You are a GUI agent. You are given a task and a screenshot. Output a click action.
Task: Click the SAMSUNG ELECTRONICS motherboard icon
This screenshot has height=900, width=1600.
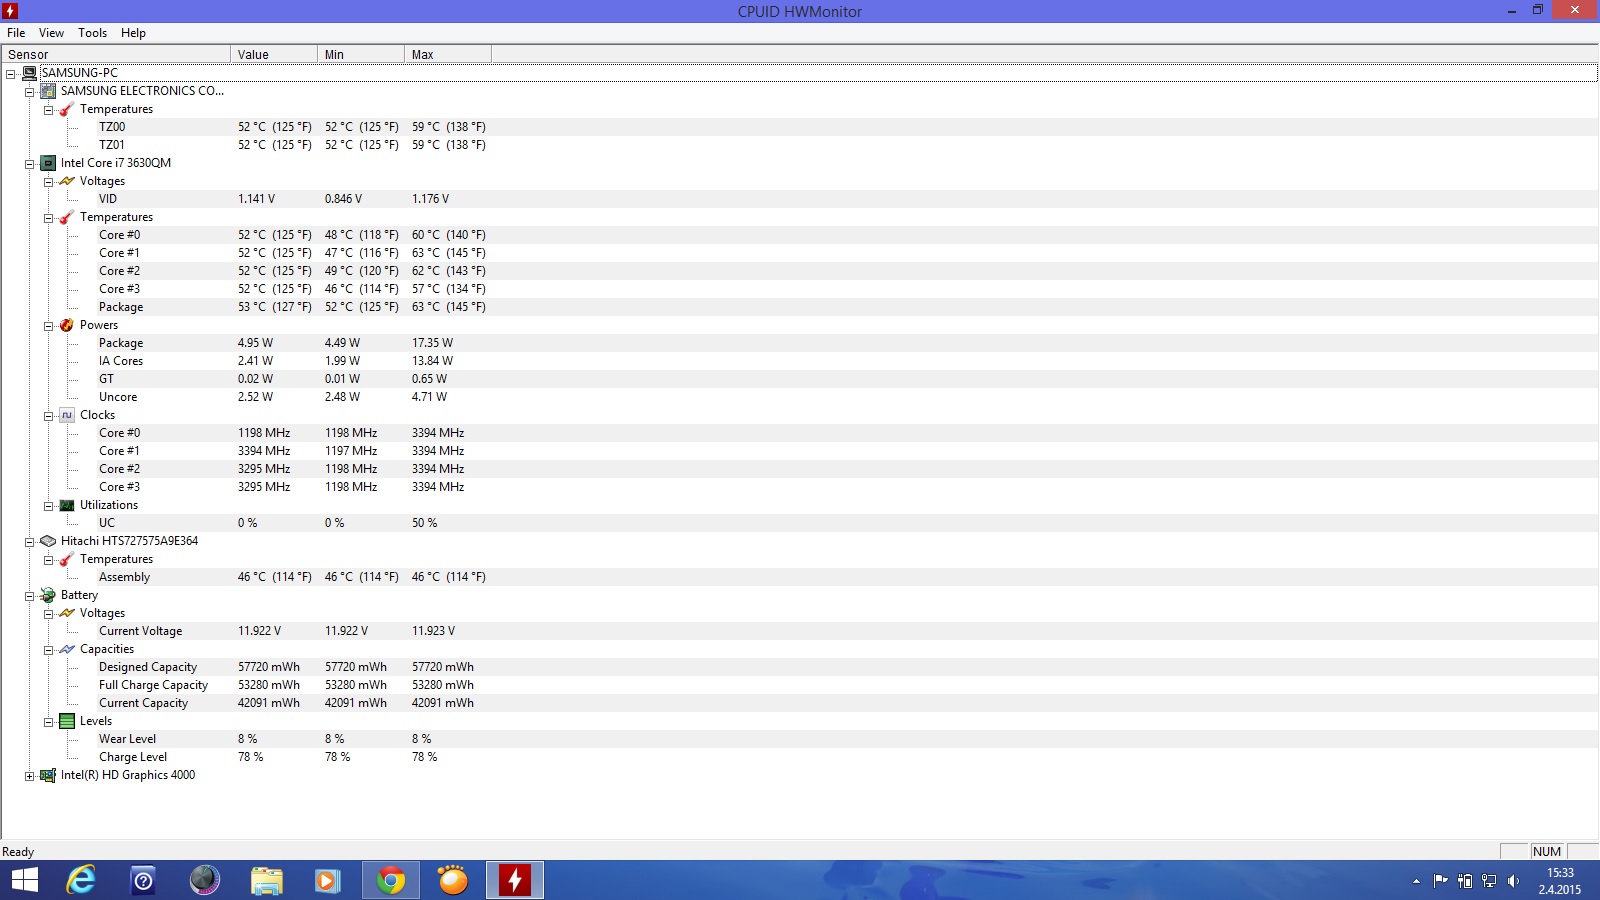48,91
